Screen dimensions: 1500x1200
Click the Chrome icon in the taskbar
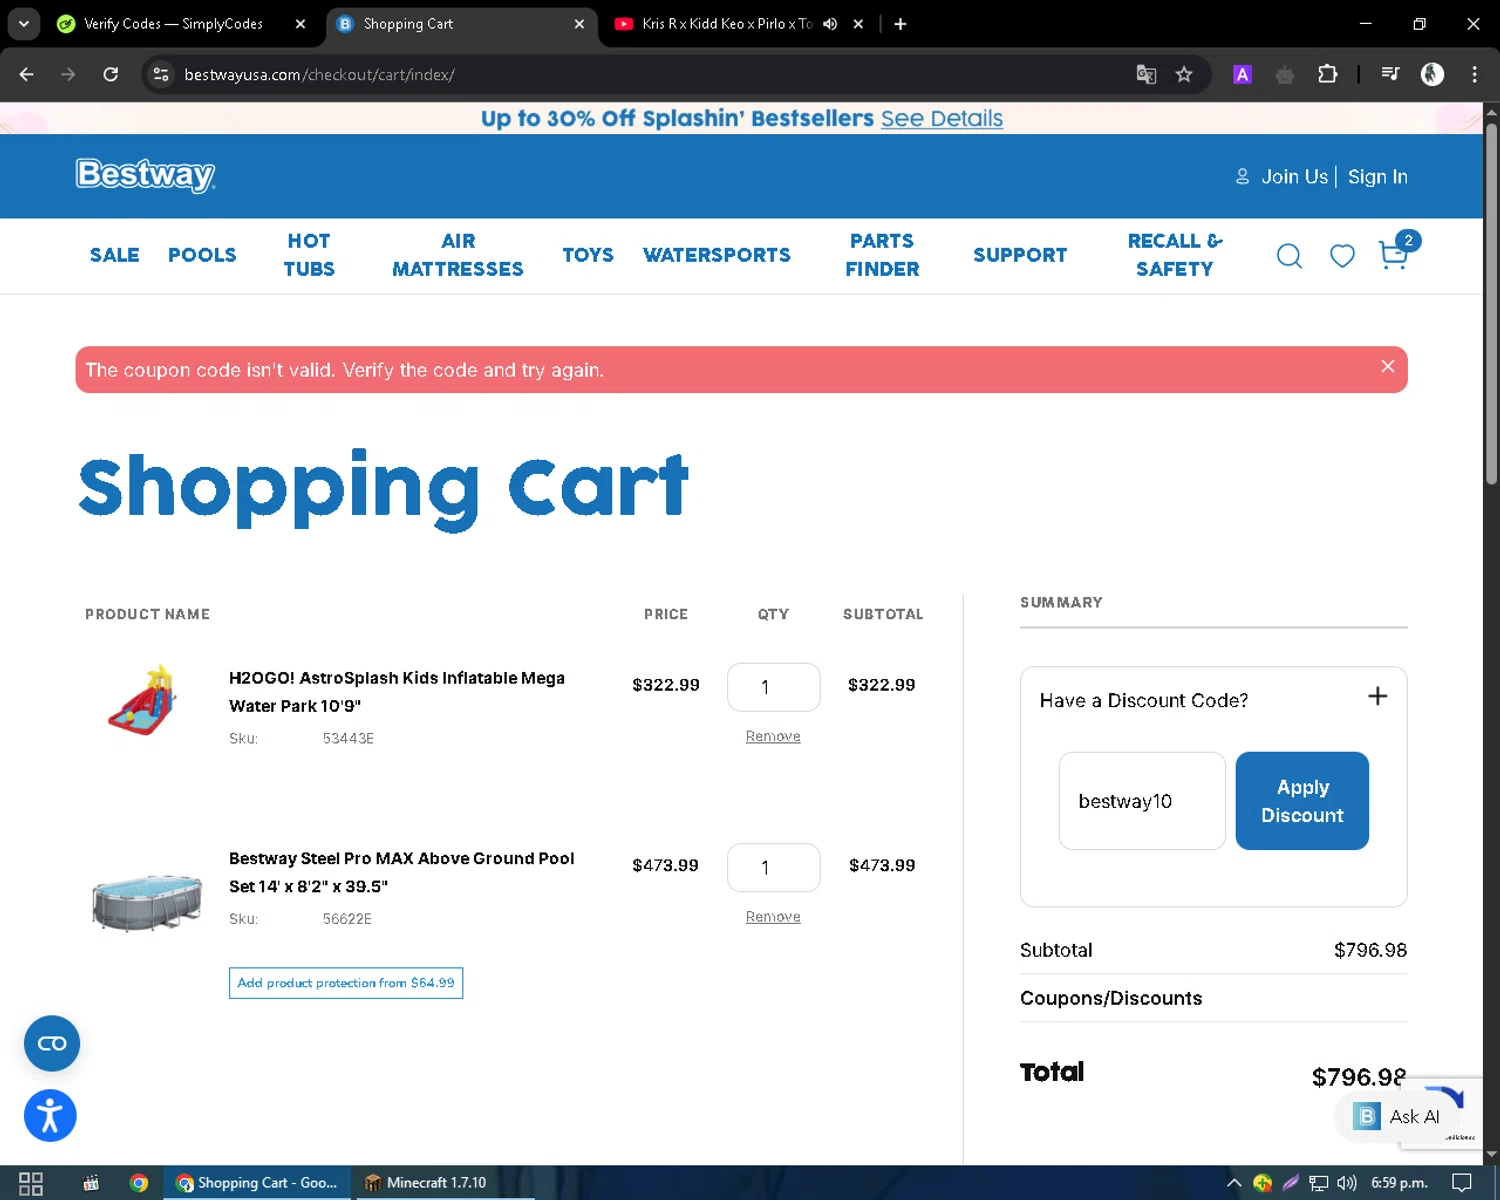pyautogui.click(x=139, y=1183)
